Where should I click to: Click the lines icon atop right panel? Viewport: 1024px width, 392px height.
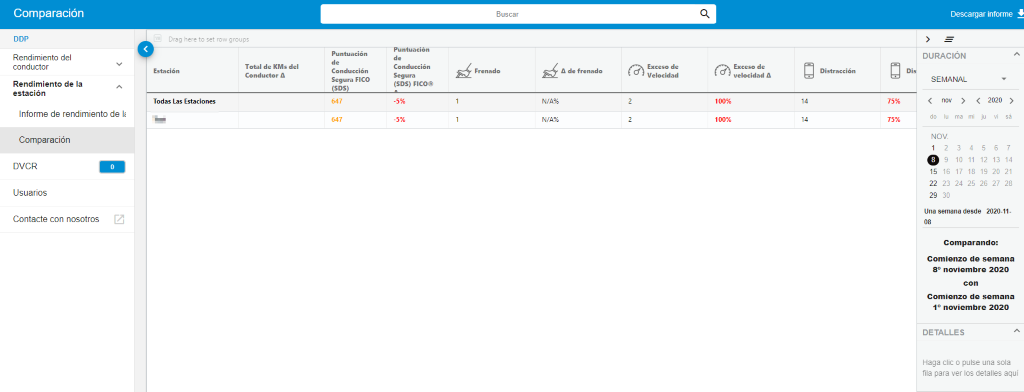tap(950, 40)
